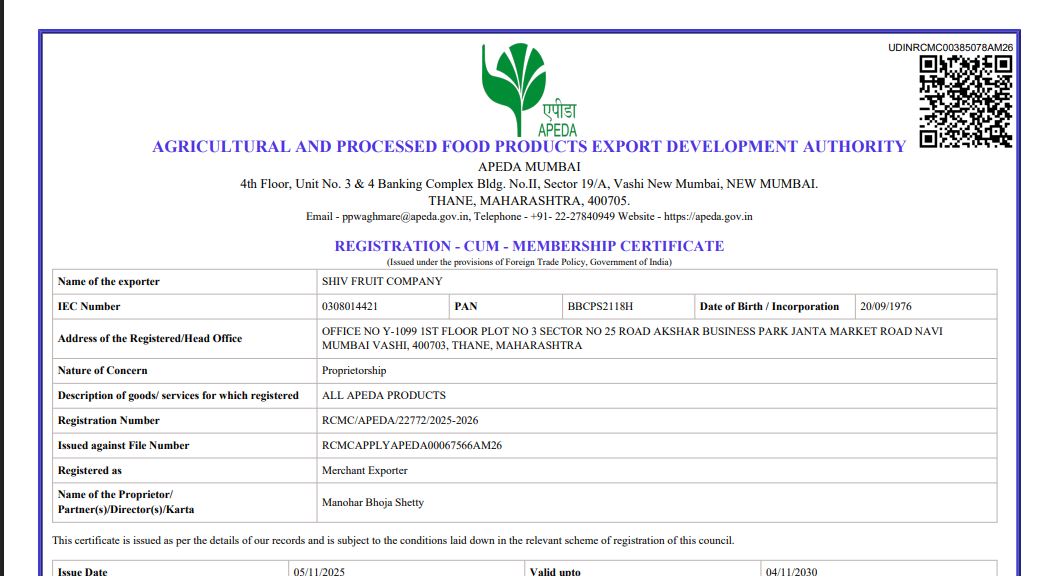Screen dimensions: 1045x576
Task: Click the ALL APEDA PRODUCTS description value
Action: pyautogui.click(x=384, y=396)
